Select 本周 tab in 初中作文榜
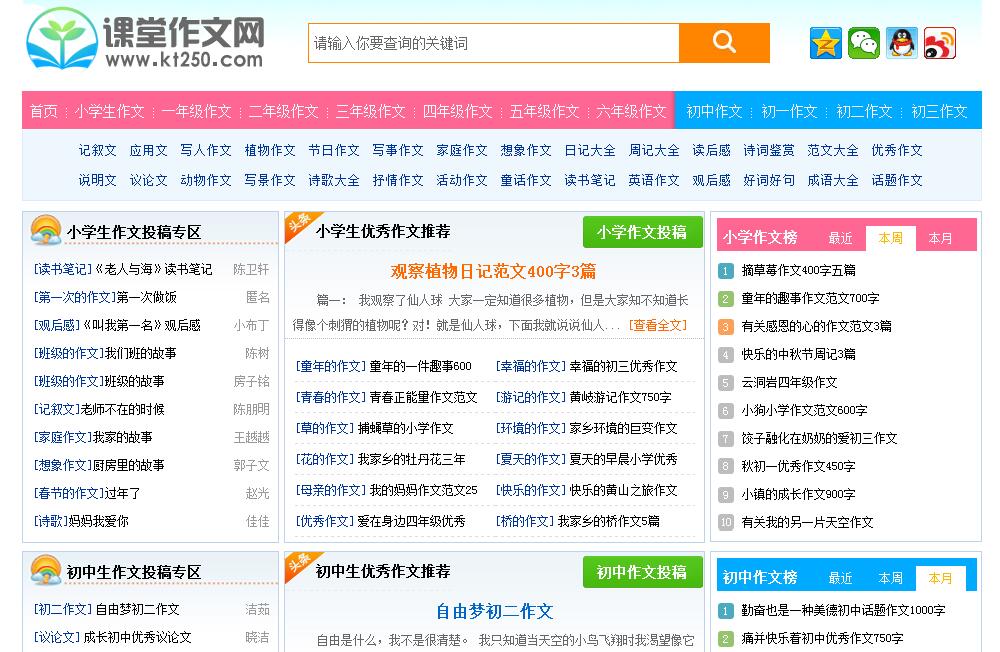 click(x=890, y=578)
